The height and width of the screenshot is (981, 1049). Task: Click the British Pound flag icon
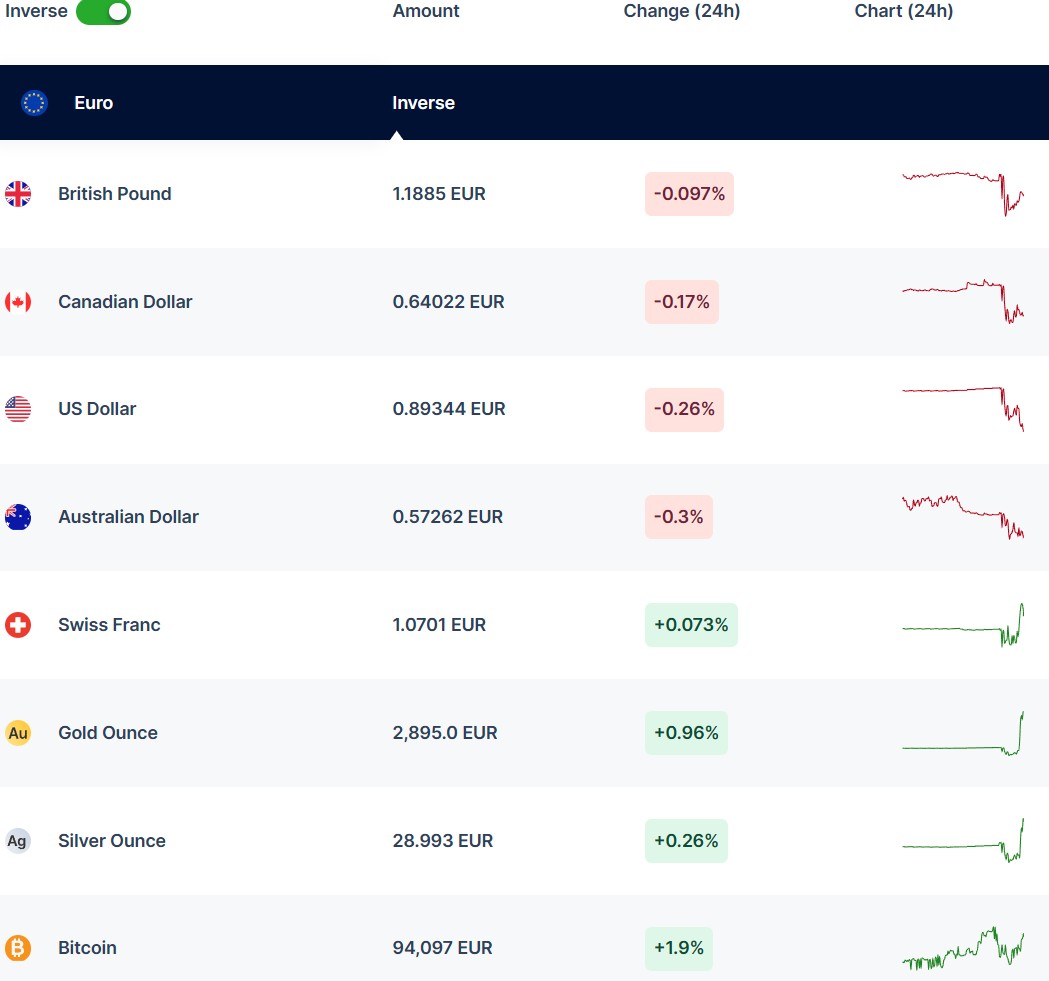tap(18, 194)
